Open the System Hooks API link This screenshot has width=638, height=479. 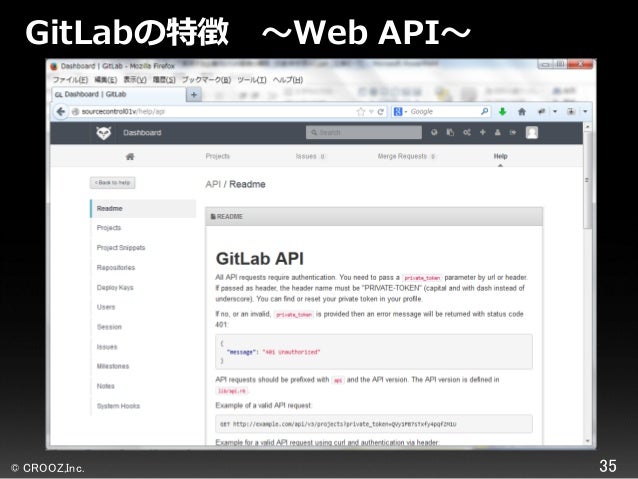click(x=118, y=406)
